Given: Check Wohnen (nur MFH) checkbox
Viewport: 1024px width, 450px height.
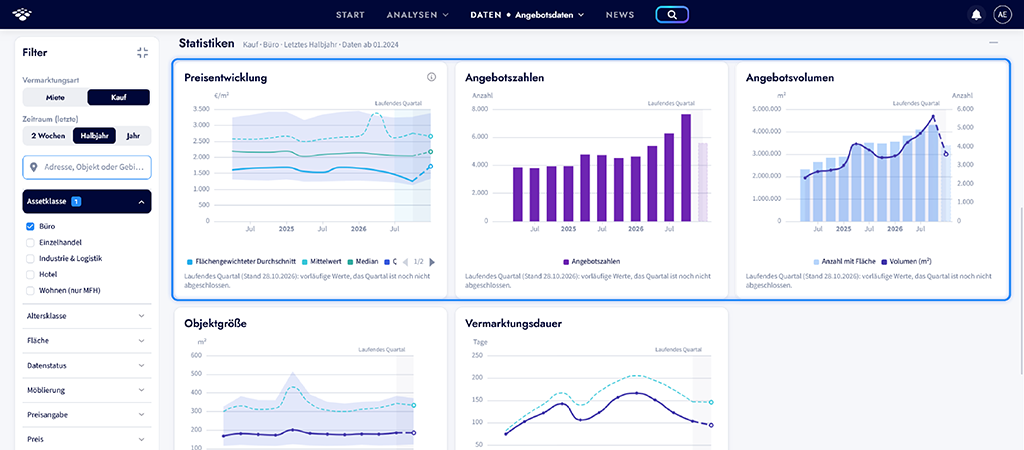Looking at the screenshot, I should [30, 291].
